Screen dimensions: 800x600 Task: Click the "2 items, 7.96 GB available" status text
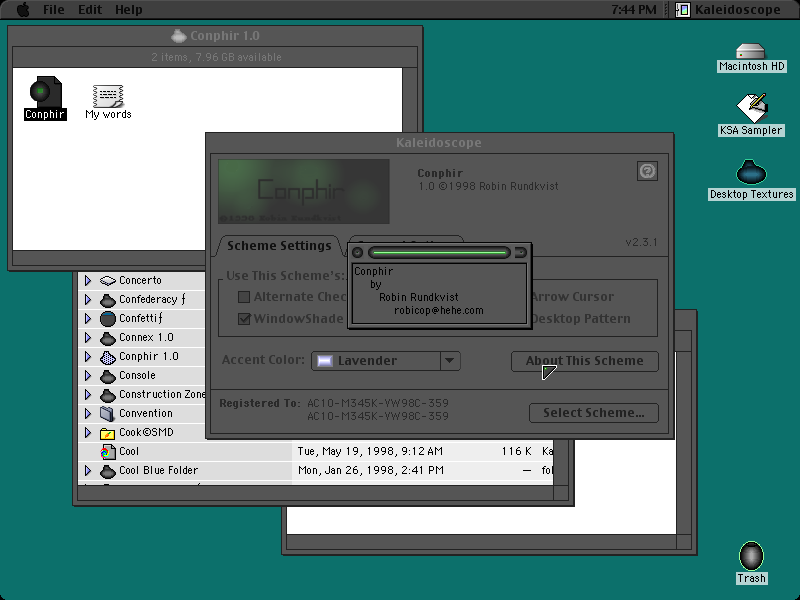pos(216,57)
